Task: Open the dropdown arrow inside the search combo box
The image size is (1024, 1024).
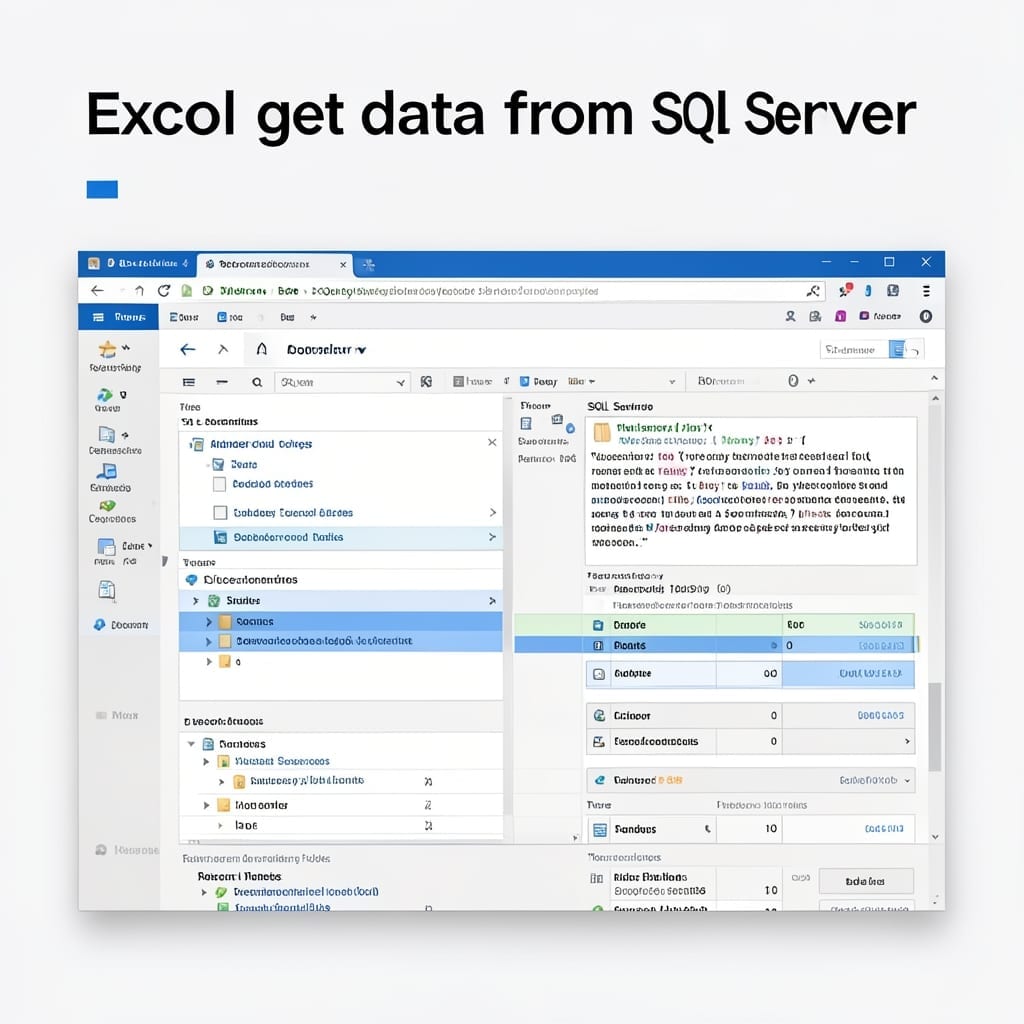Action: click(x=400, y=383)
